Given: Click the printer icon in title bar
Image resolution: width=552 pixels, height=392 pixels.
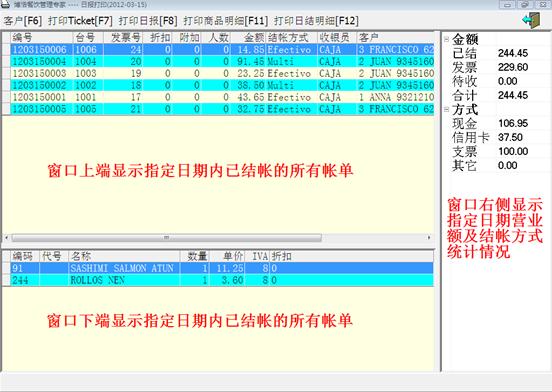Looking at the screenshot, I should pyautogui.click(x=5, y=5).
